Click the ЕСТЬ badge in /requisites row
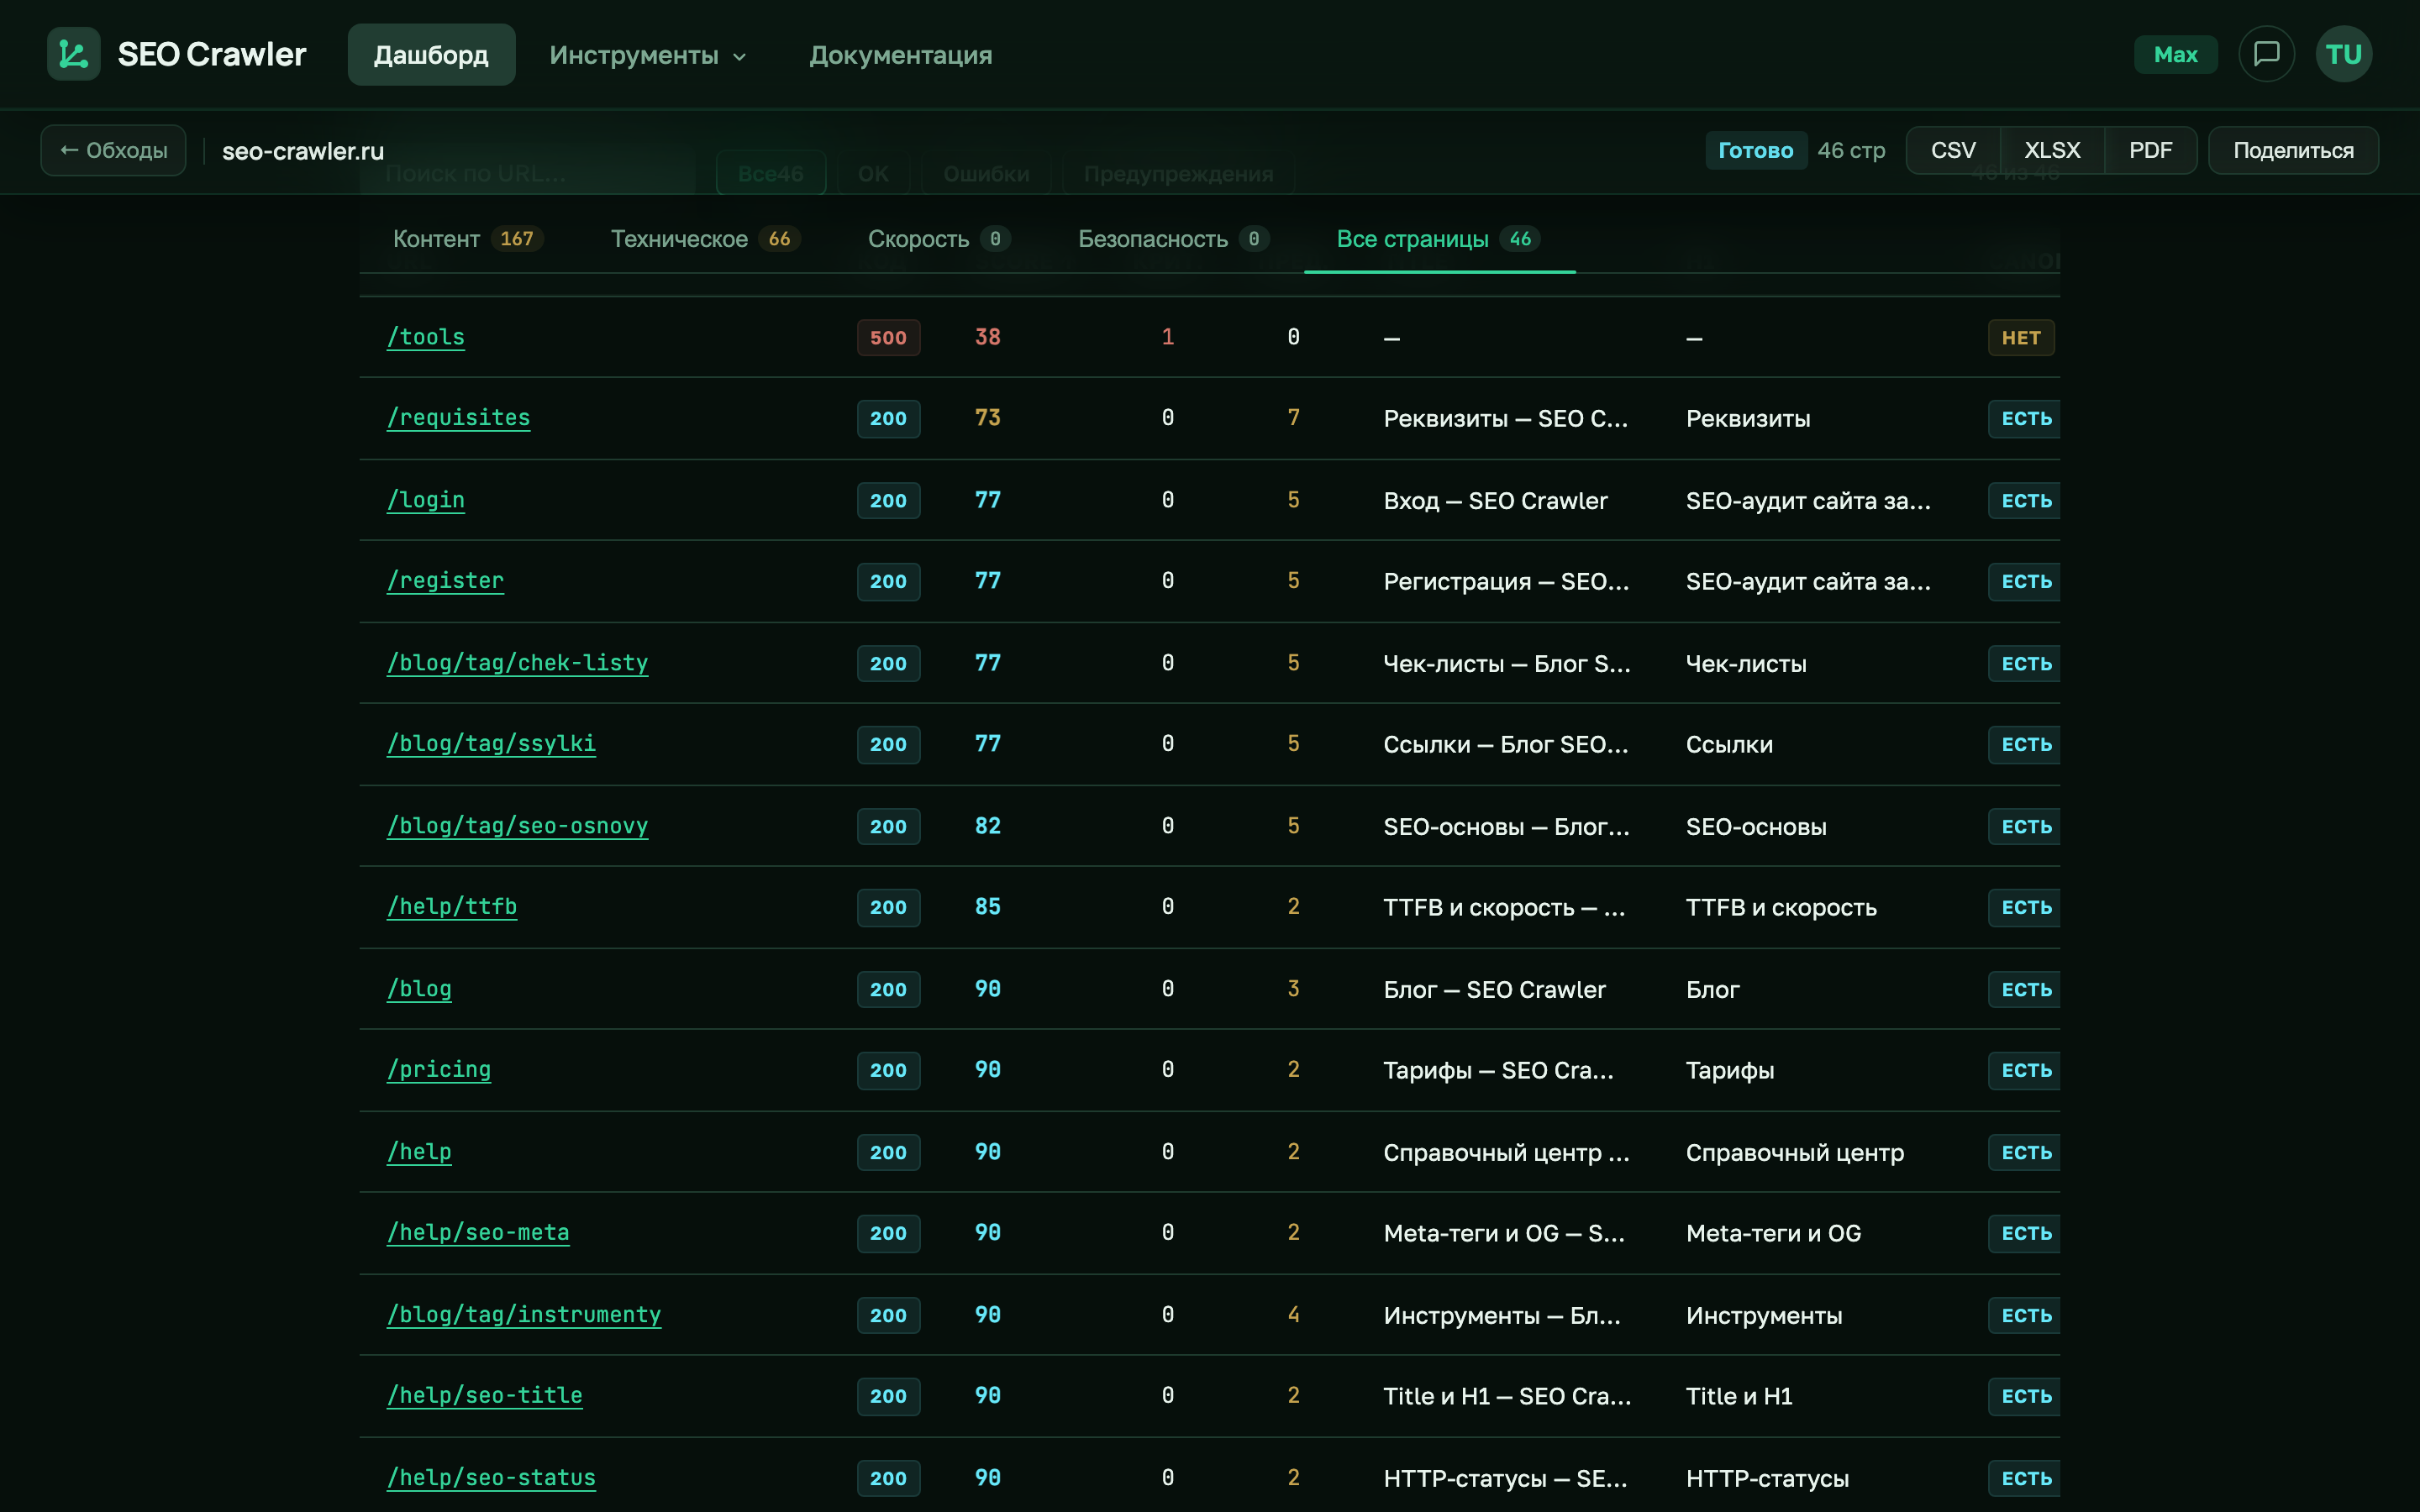The height and width of the screenshot is (1512, 2420). click(x=2025, y=419)
